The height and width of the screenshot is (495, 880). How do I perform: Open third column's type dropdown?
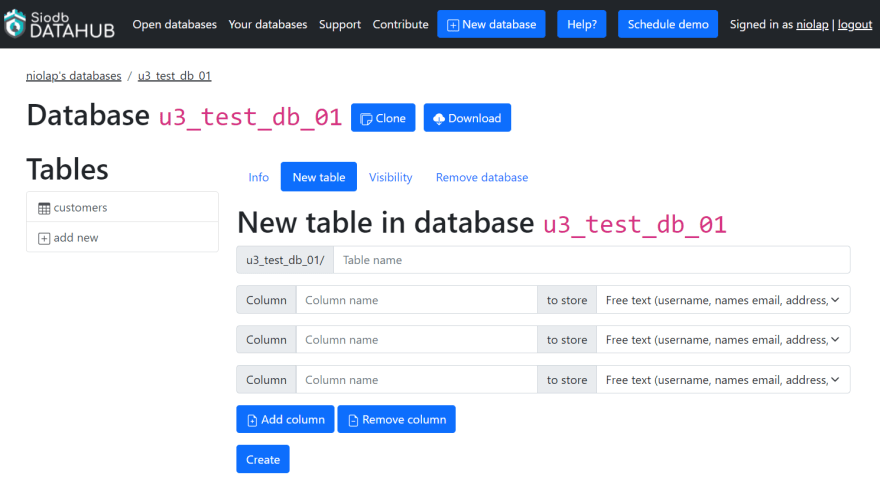click(x=723, y=380)
